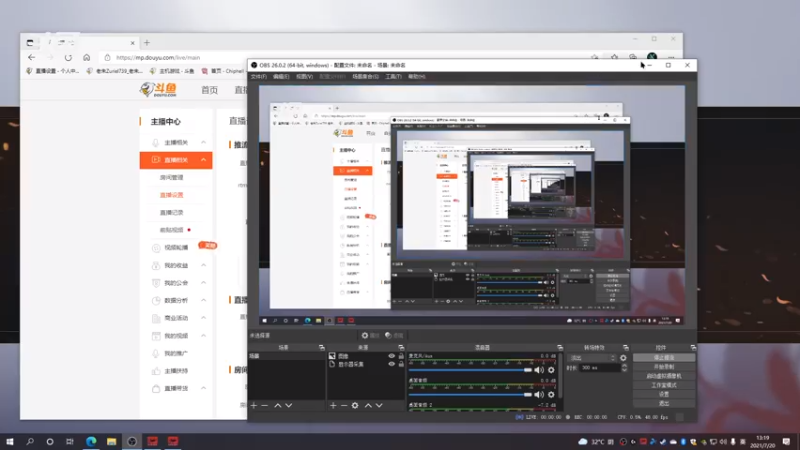Open settings gear for first 桌面音频 channel

click(551, 394)
